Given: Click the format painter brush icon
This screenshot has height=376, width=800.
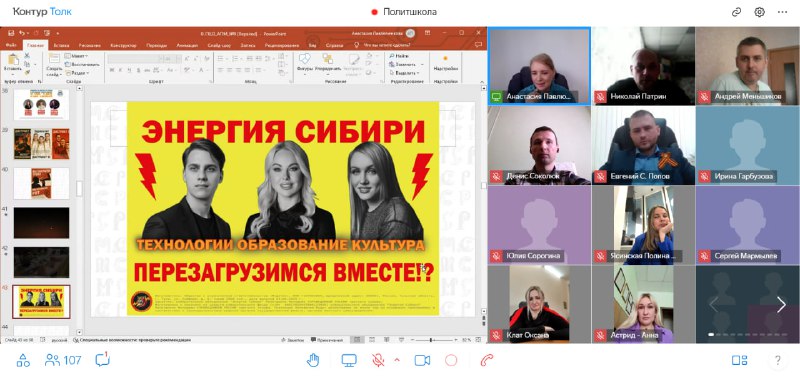Looking at the screenshot, I should point(27,72).
